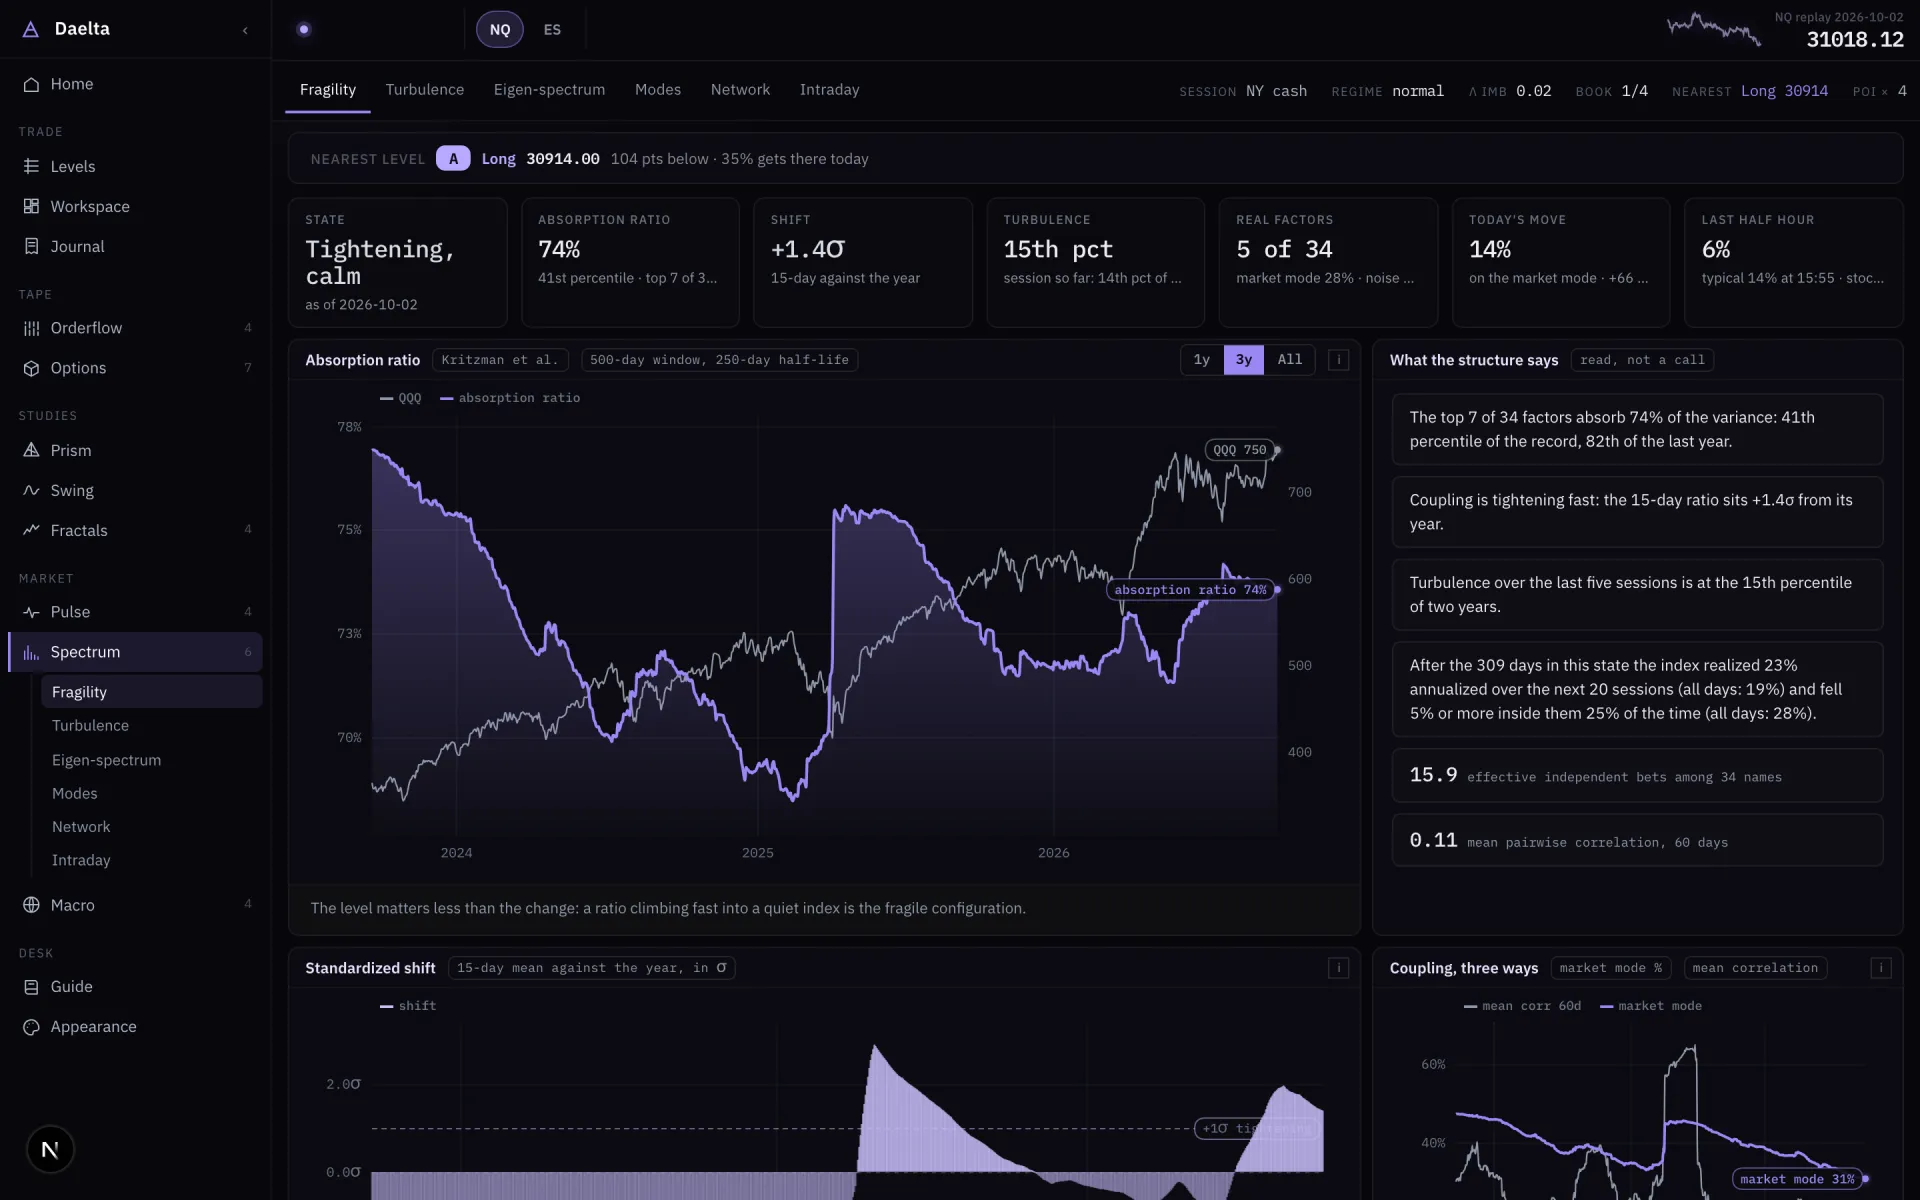This screenshot has height=1200, width=1920.
Task: Open the Macro globe icon
Action: point(31,905)
